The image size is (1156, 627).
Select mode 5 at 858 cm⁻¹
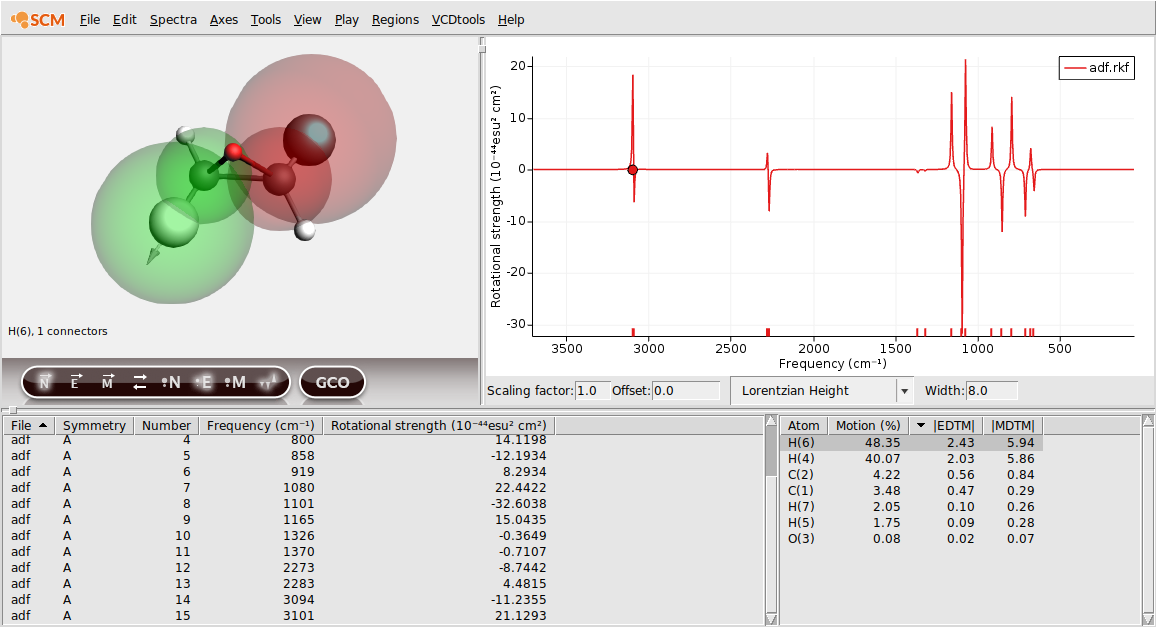tap(279, 456)
